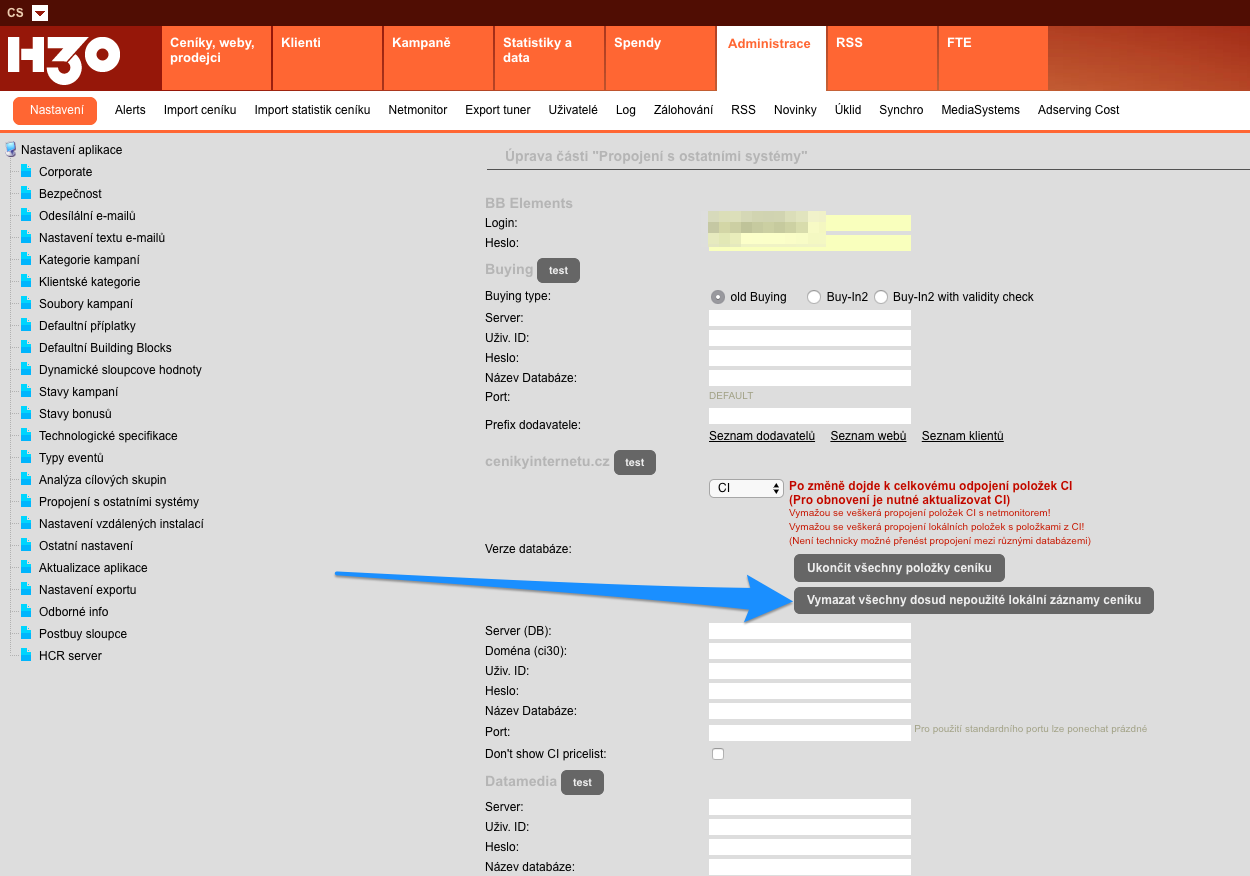Open the Seznam dodavatelů link
The width and height of the screenshot is (1250, 876).
pyautogui.click(x=761, y=436)
